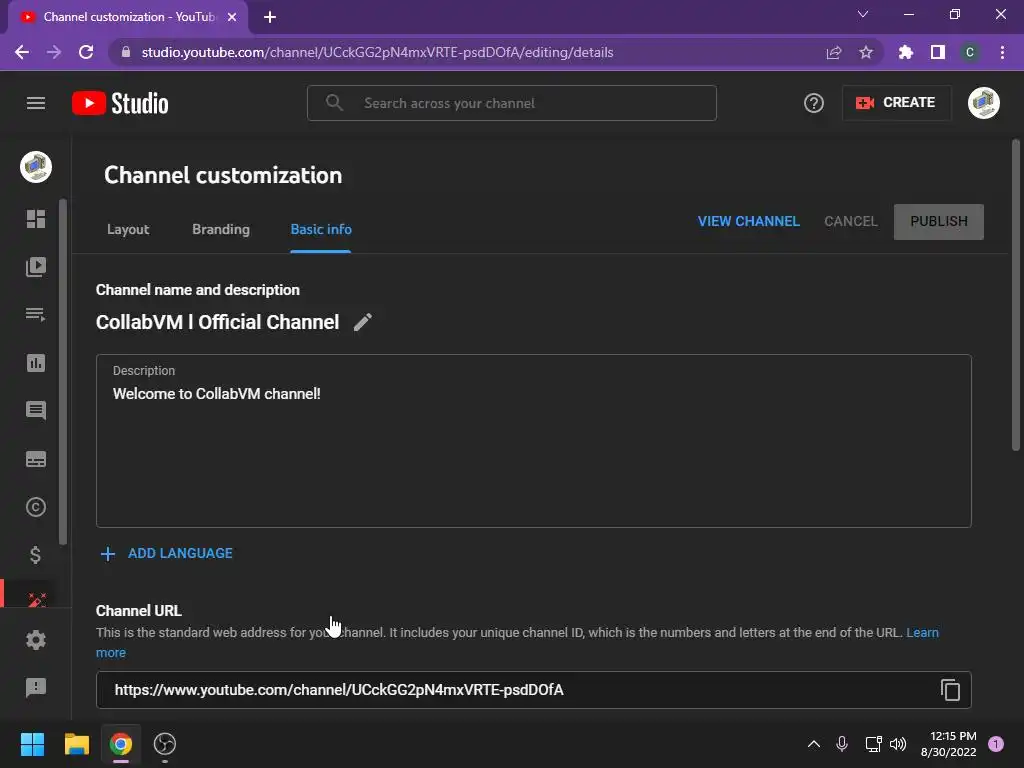Open the Learn more link
1024x768 pixels.
pyautogui.click(x=922, y=633)
